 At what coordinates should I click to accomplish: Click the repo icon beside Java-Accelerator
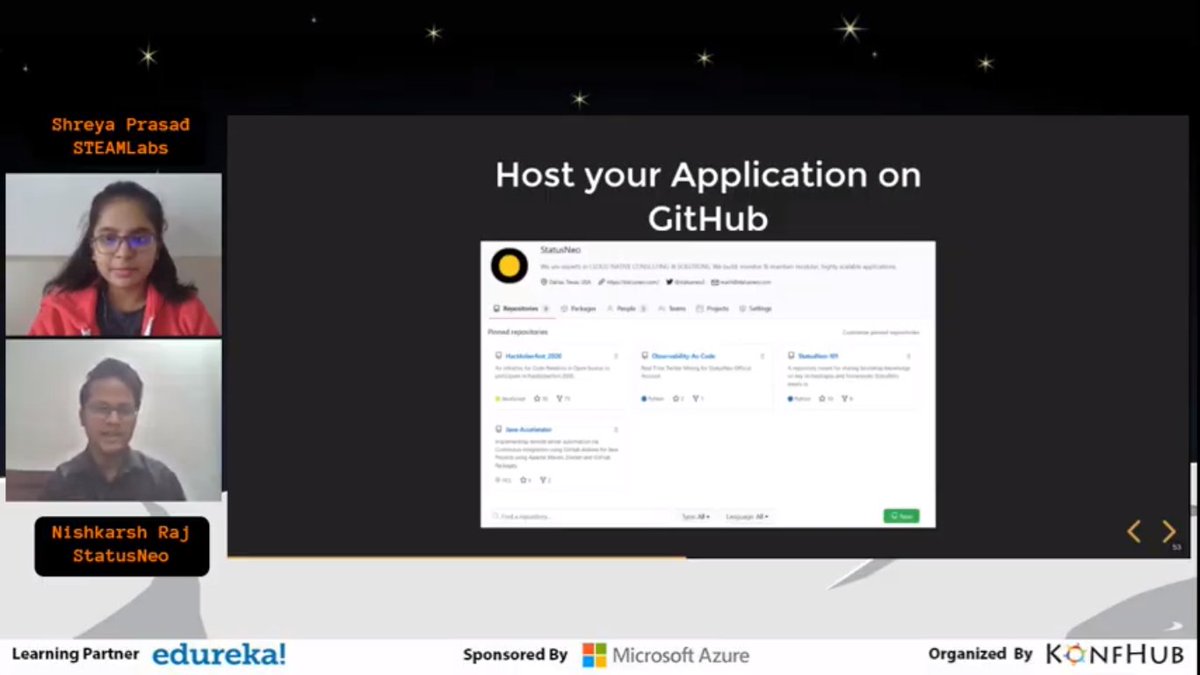click(x=498, y=430)
